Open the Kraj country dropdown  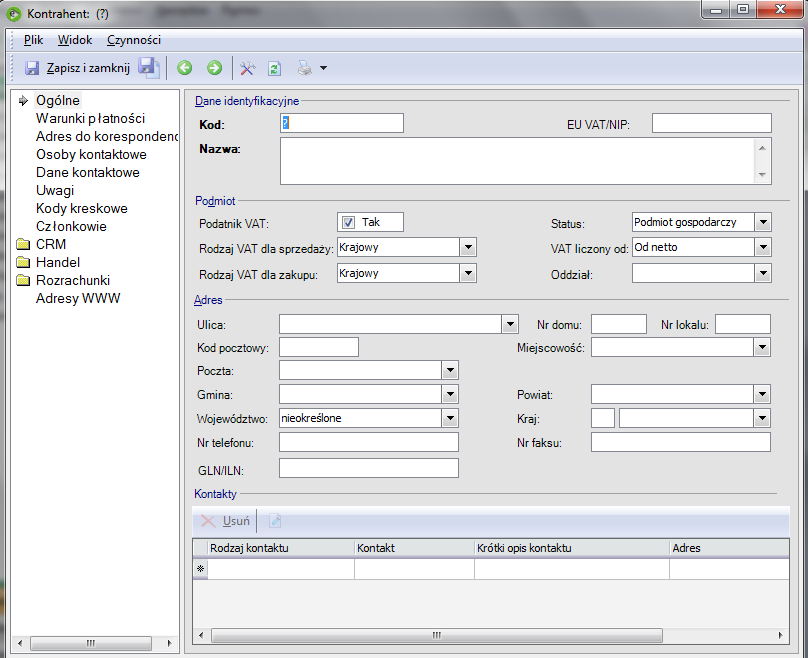coord(762,418)
